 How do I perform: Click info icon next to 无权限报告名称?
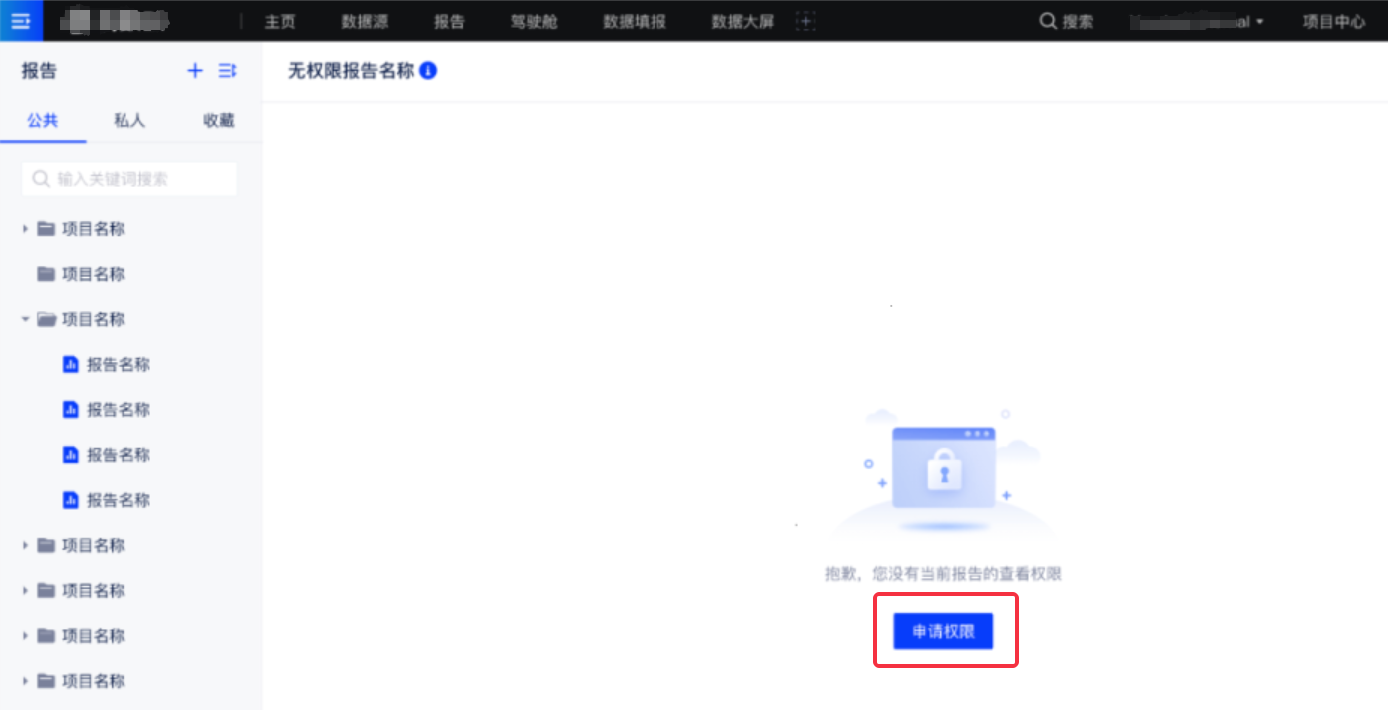tap(428, 71)
